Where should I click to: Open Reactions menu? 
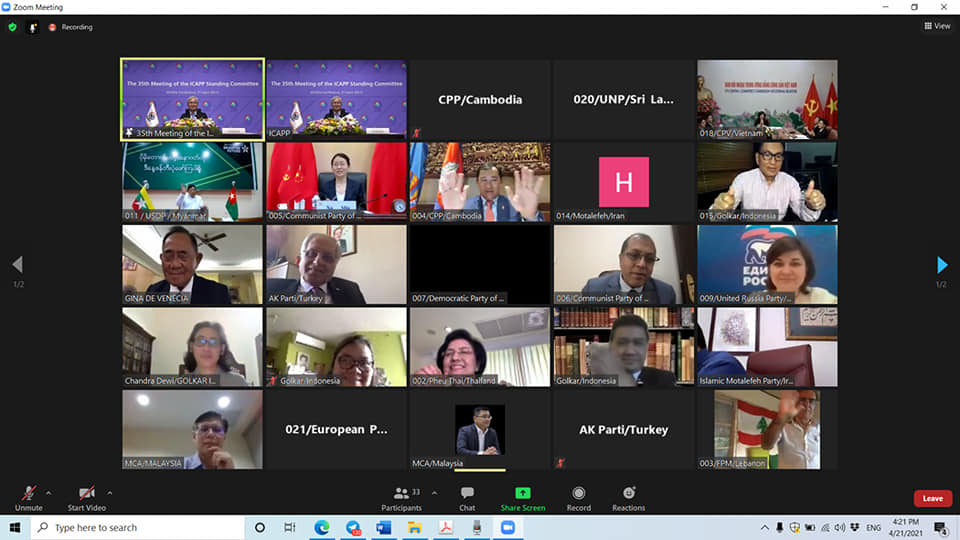tap(628, 498)
